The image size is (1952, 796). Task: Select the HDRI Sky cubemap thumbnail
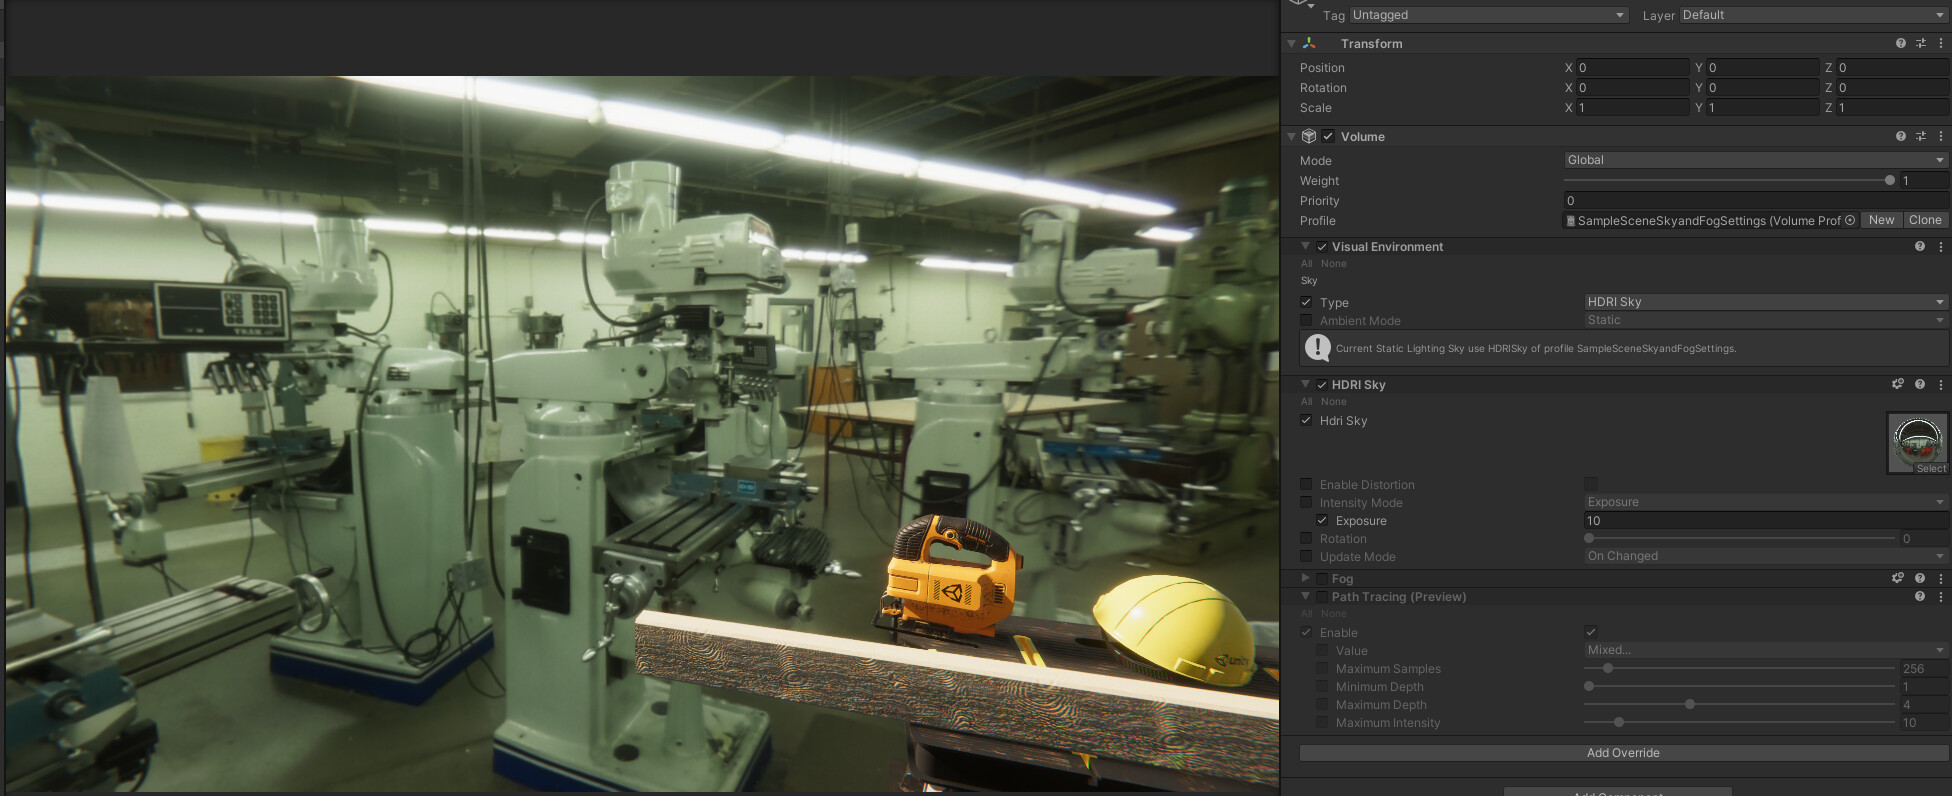1916,442
